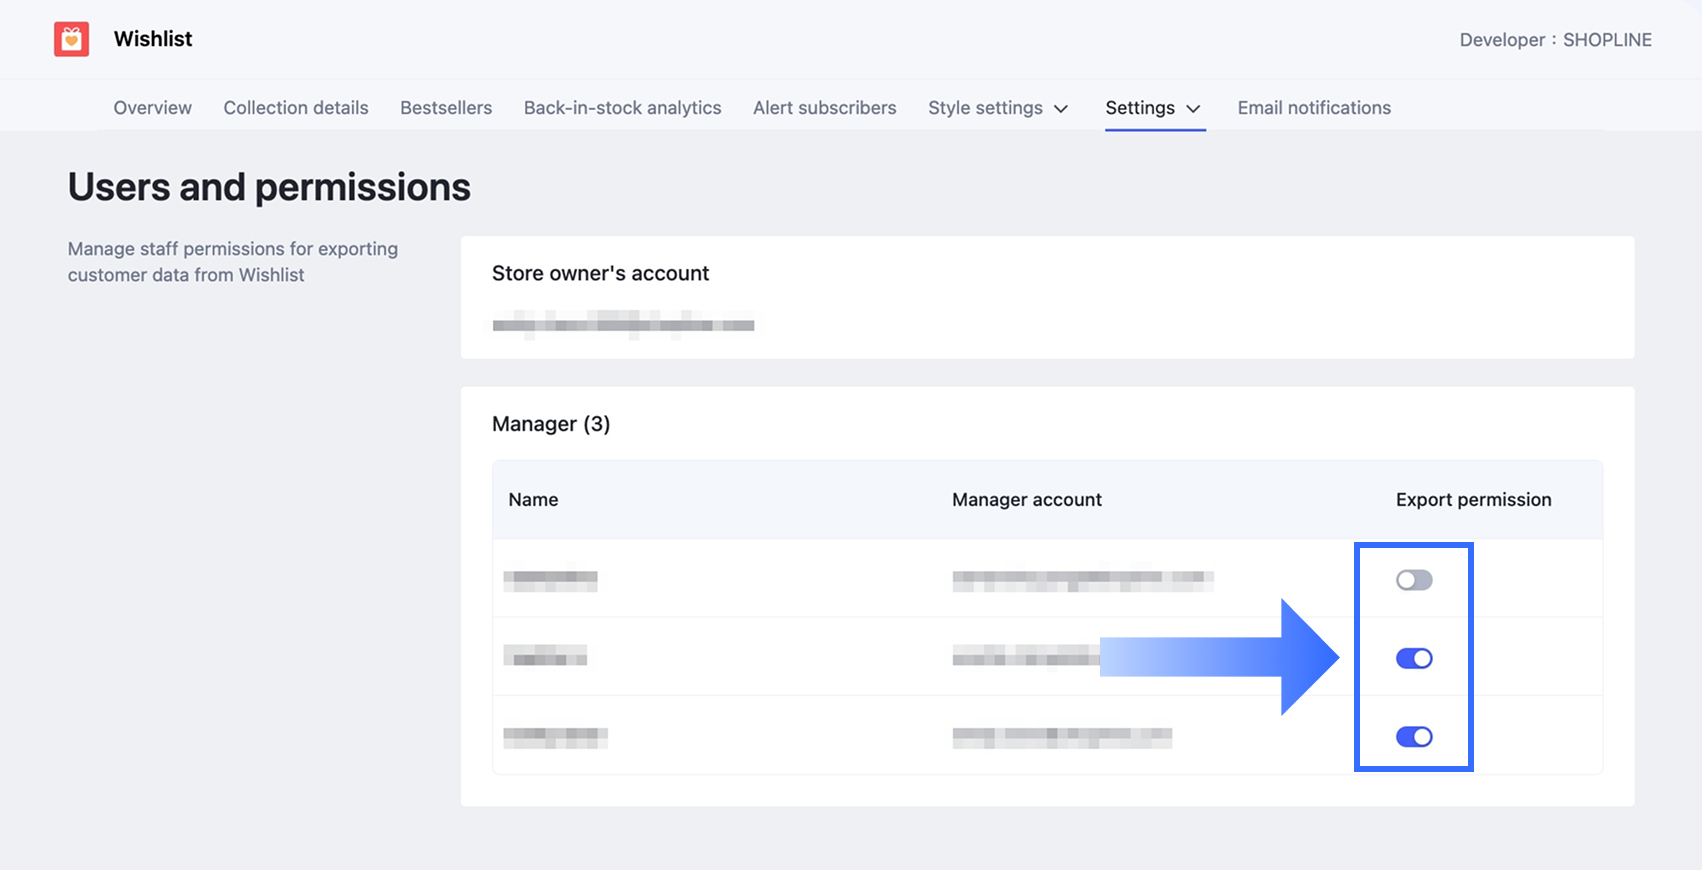Switch to the Collection details tab

coord(296,108)
